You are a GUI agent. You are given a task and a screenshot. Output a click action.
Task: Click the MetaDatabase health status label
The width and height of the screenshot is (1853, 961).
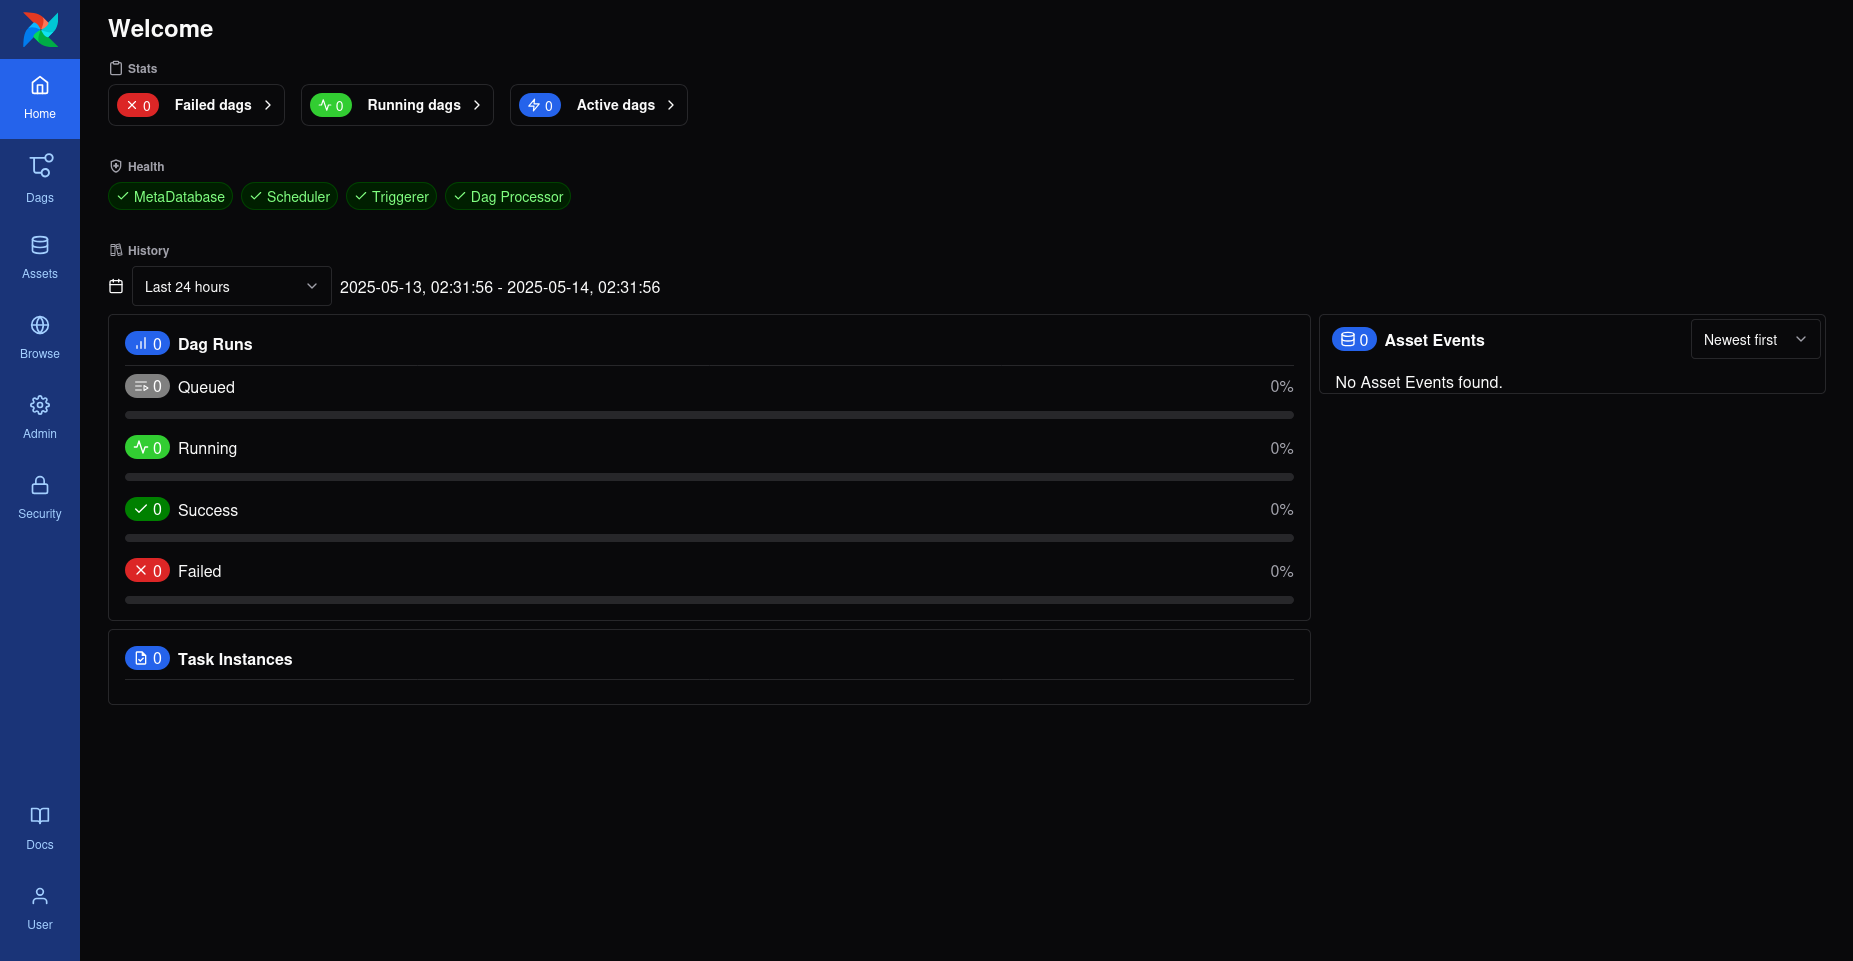[x=179, y=197]
